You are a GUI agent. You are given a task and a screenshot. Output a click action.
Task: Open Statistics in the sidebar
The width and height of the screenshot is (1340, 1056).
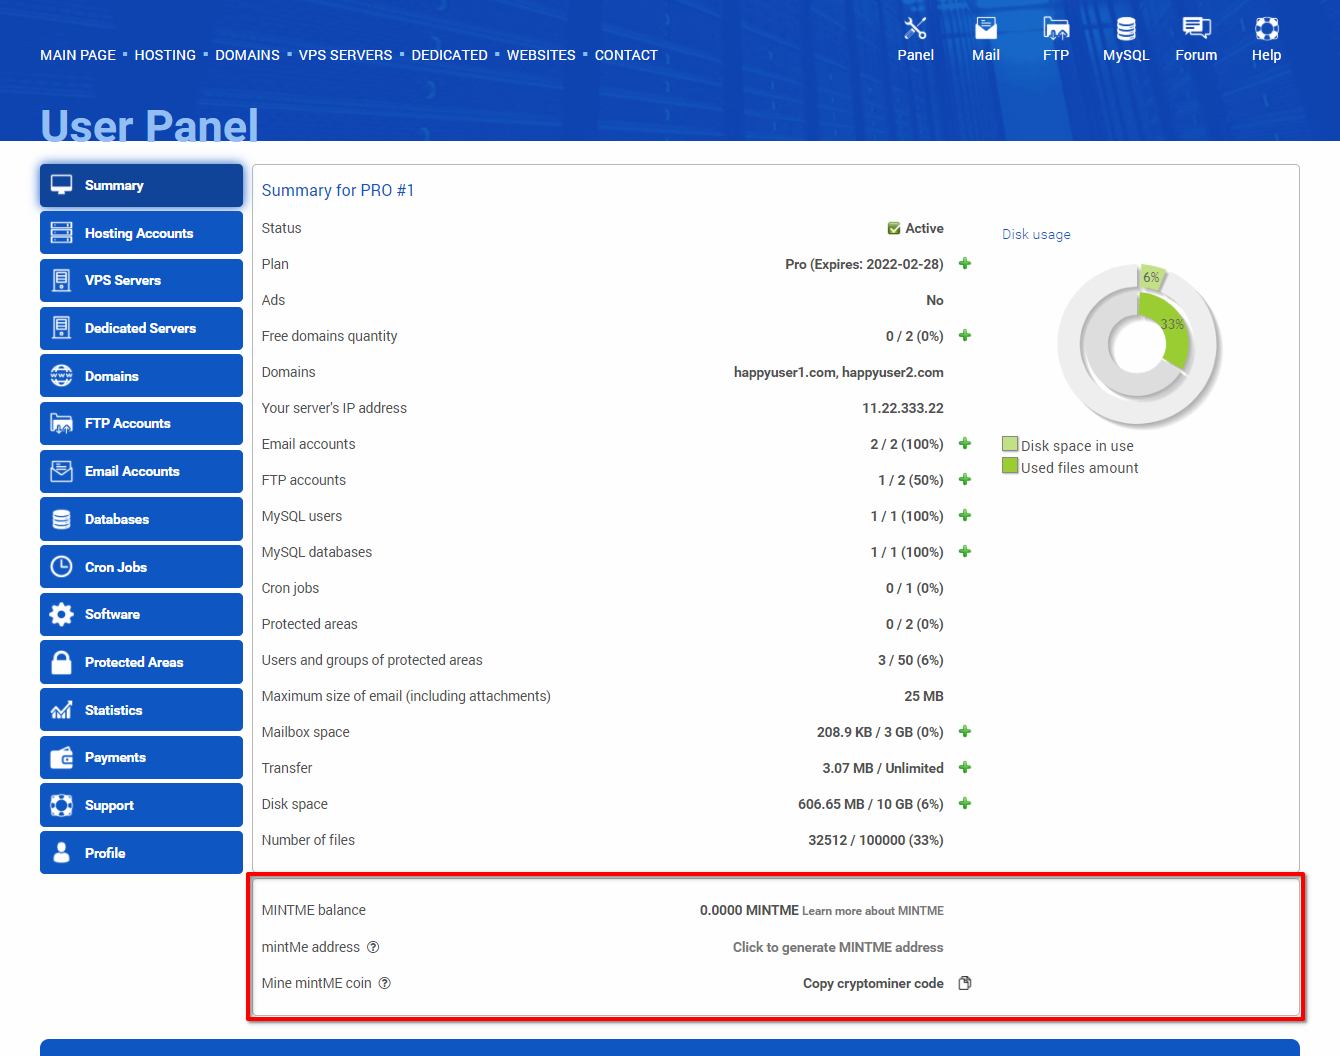pyautogui.click(x=141, y=710)
